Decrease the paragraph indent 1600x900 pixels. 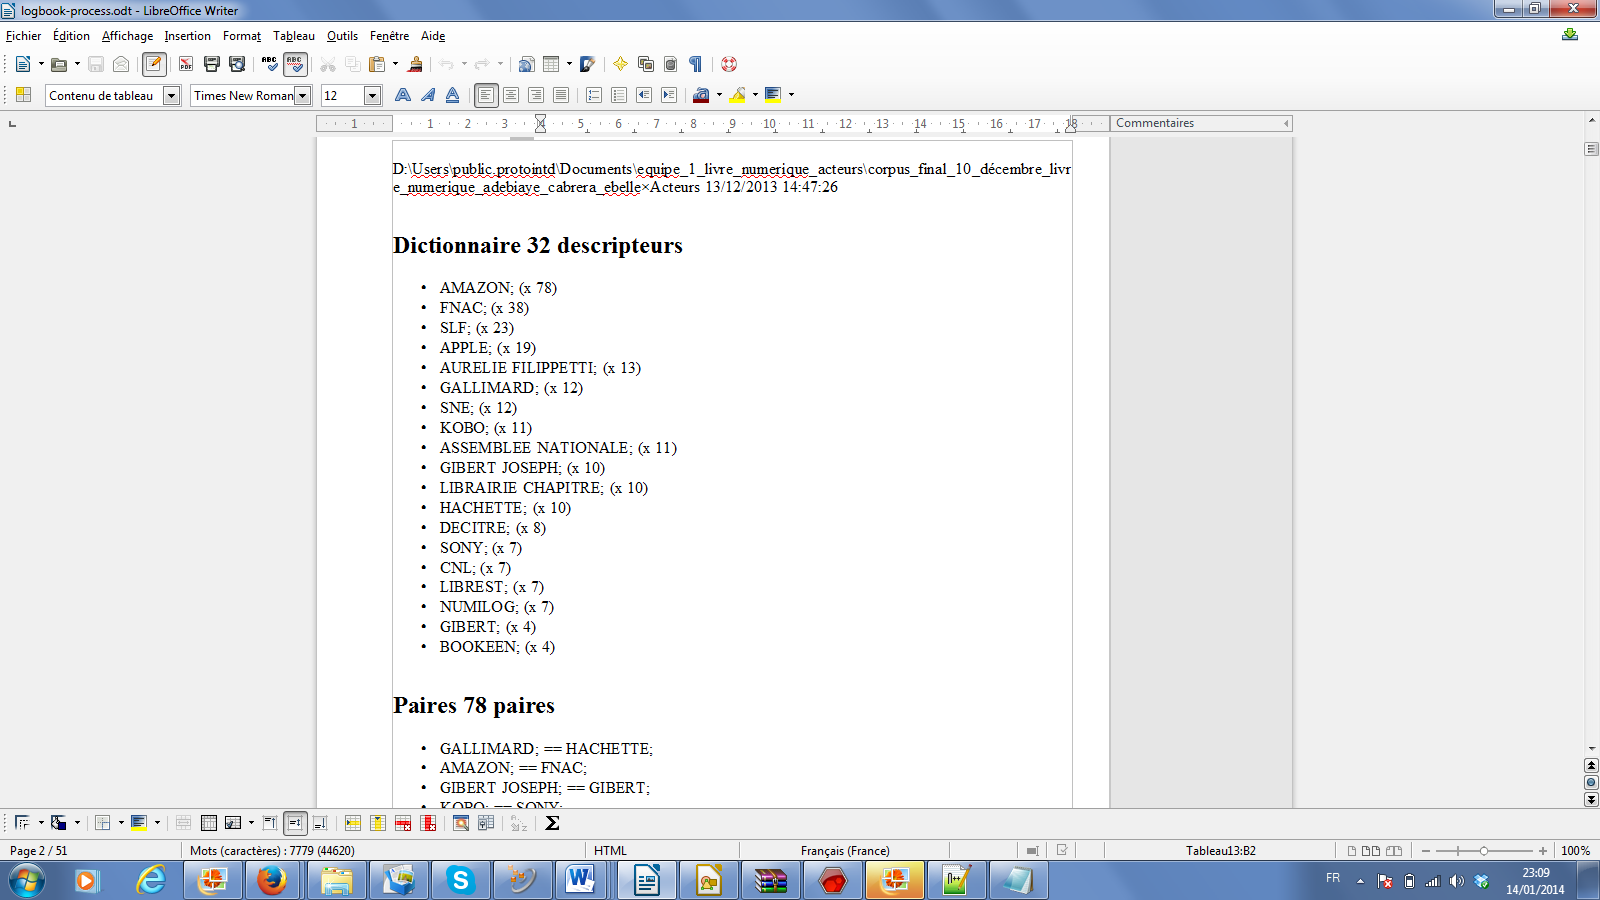(644, 95)
